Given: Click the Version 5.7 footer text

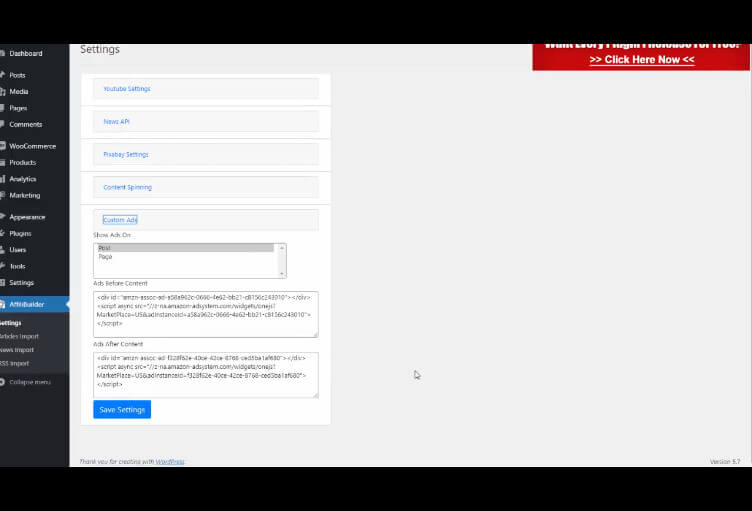Looking at the screenshot, I should click(725, 462).
